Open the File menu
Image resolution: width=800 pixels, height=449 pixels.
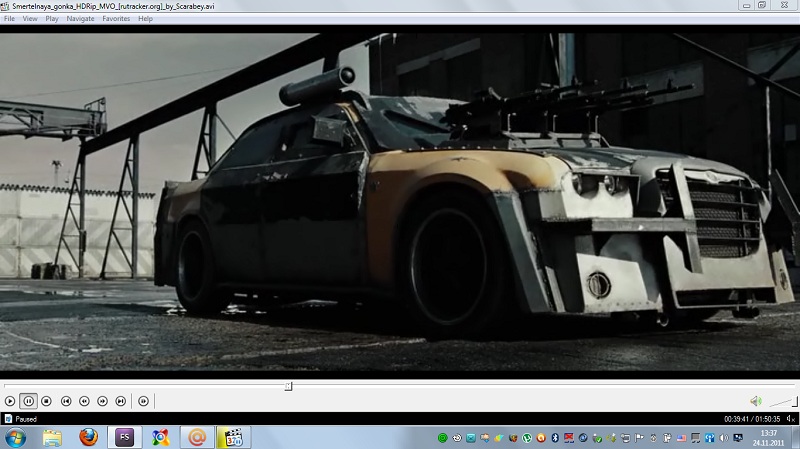pyautogui.click(x=9, y=18)
